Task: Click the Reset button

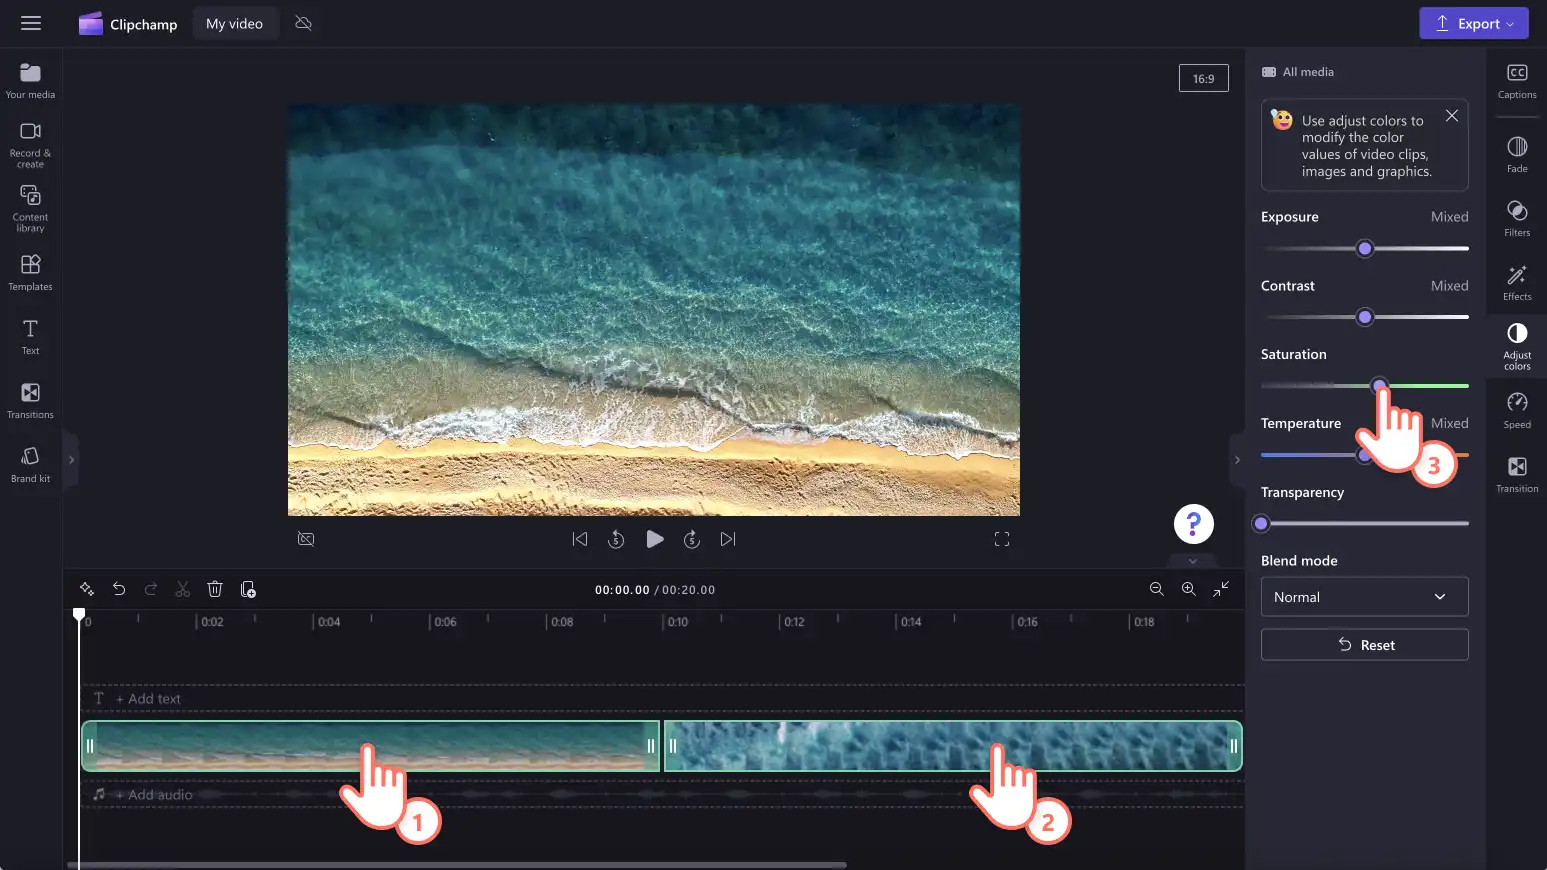Action: [1364, 645]
